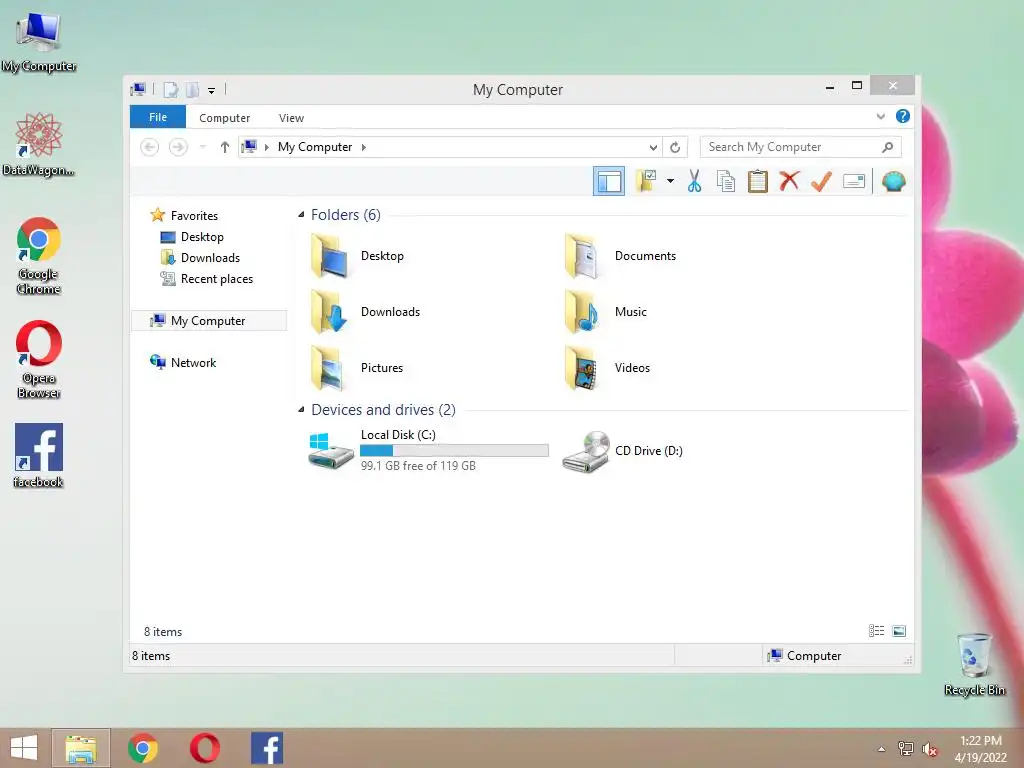Go up one level with Up arrow

pos(225,147)
